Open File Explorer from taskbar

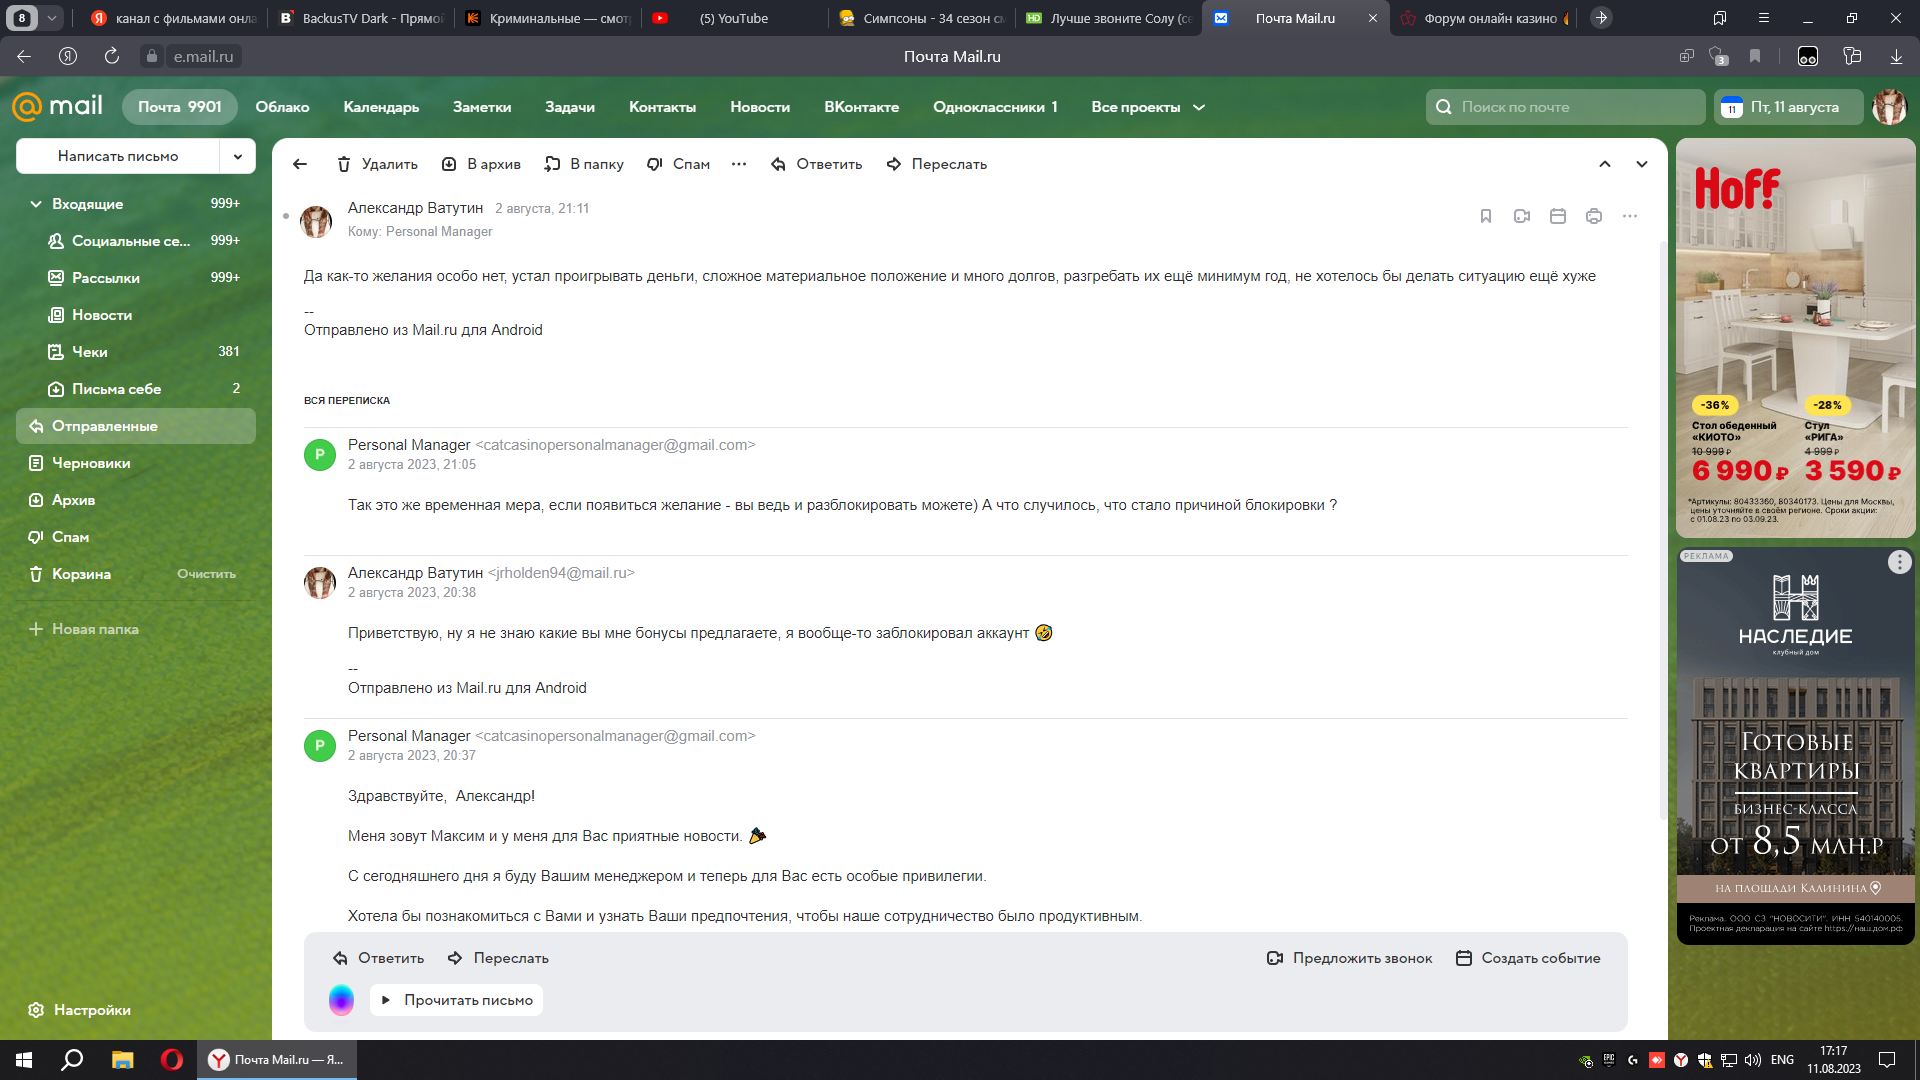(x=122, y=1060)
